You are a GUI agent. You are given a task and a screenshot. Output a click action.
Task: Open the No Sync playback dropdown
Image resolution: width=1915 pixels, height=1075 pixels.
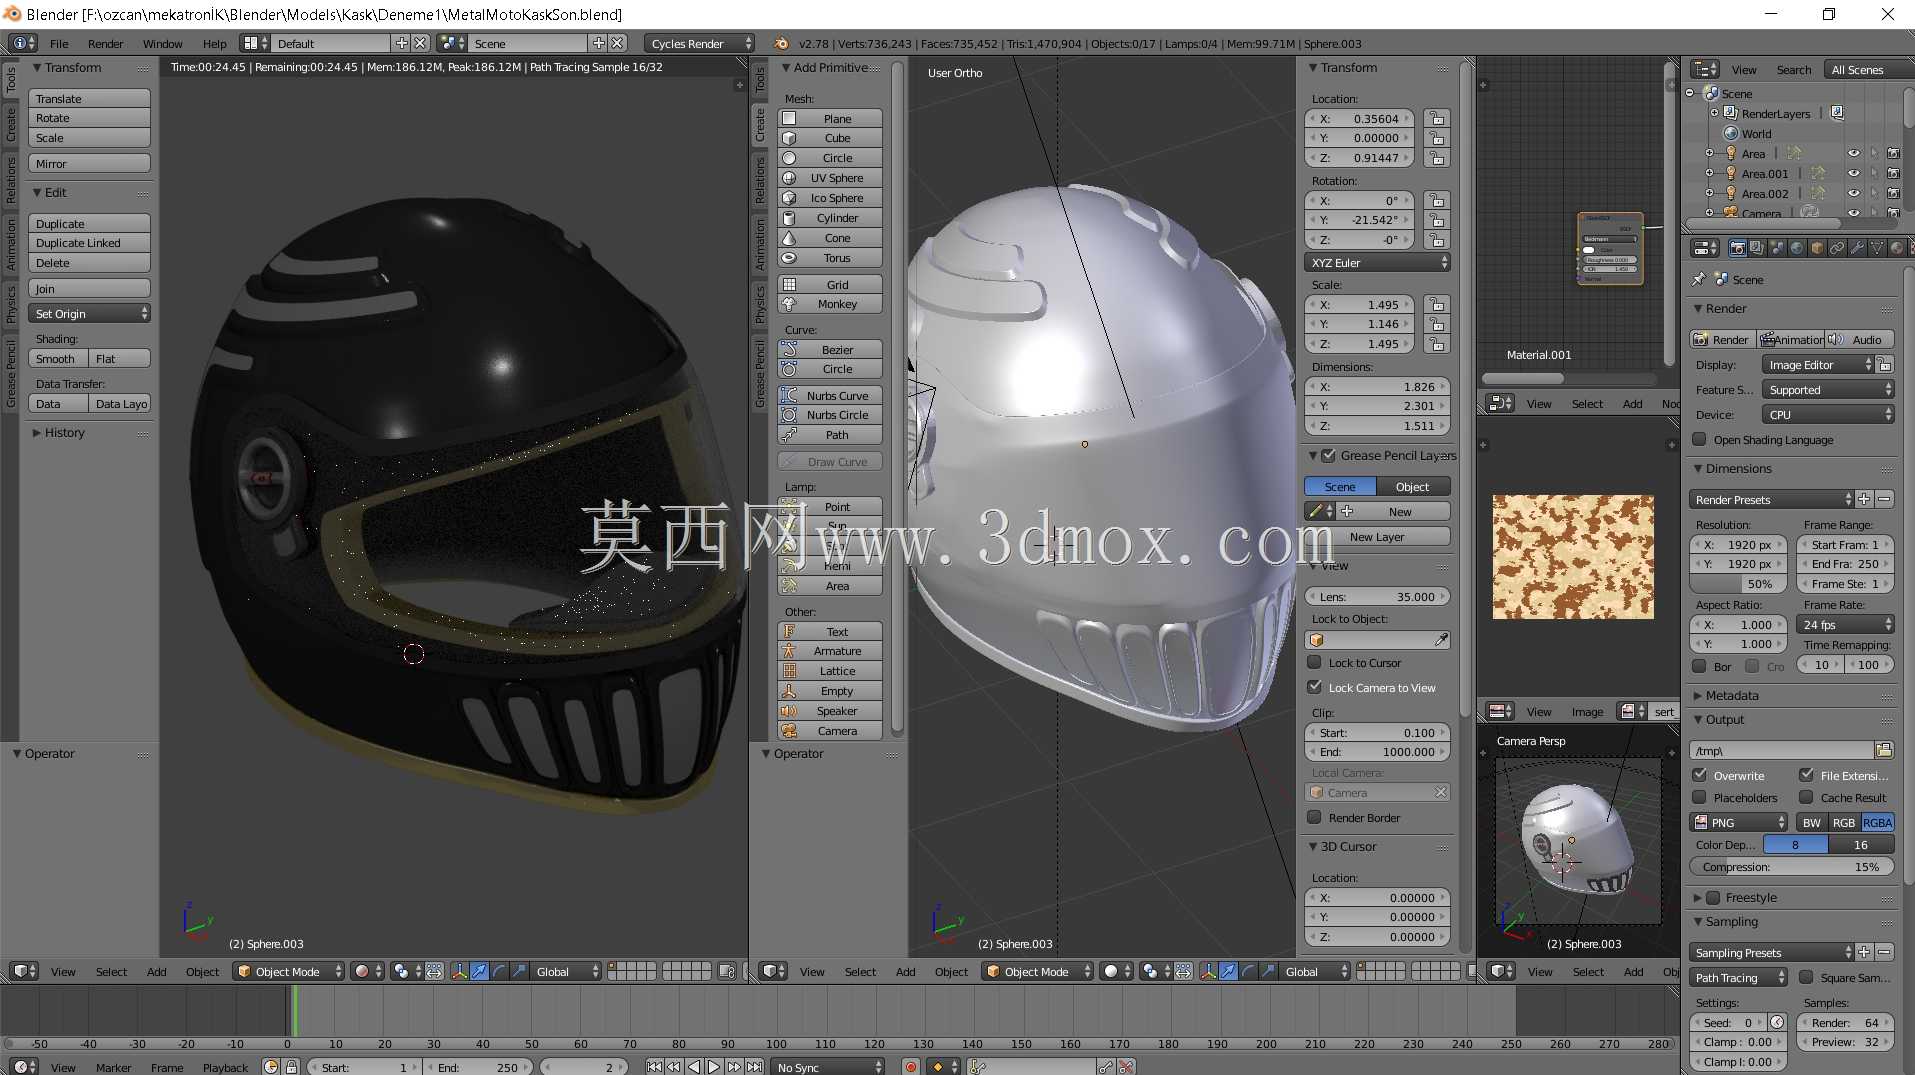click(829, 1067)
